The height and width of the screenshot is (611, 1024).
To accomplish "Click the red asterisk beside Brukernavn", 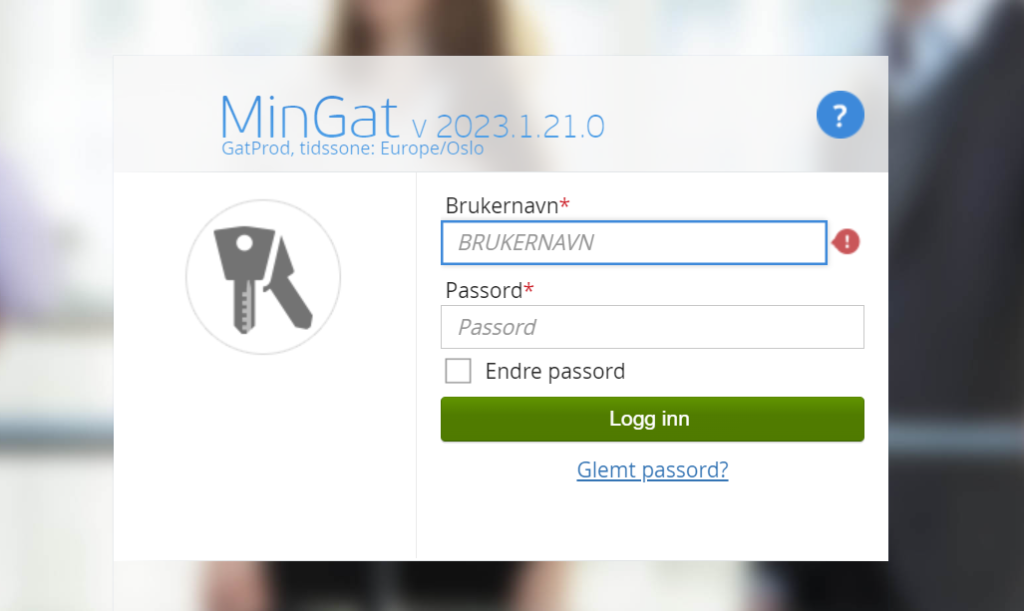I will pyautogui.click(x=565, y=204).
